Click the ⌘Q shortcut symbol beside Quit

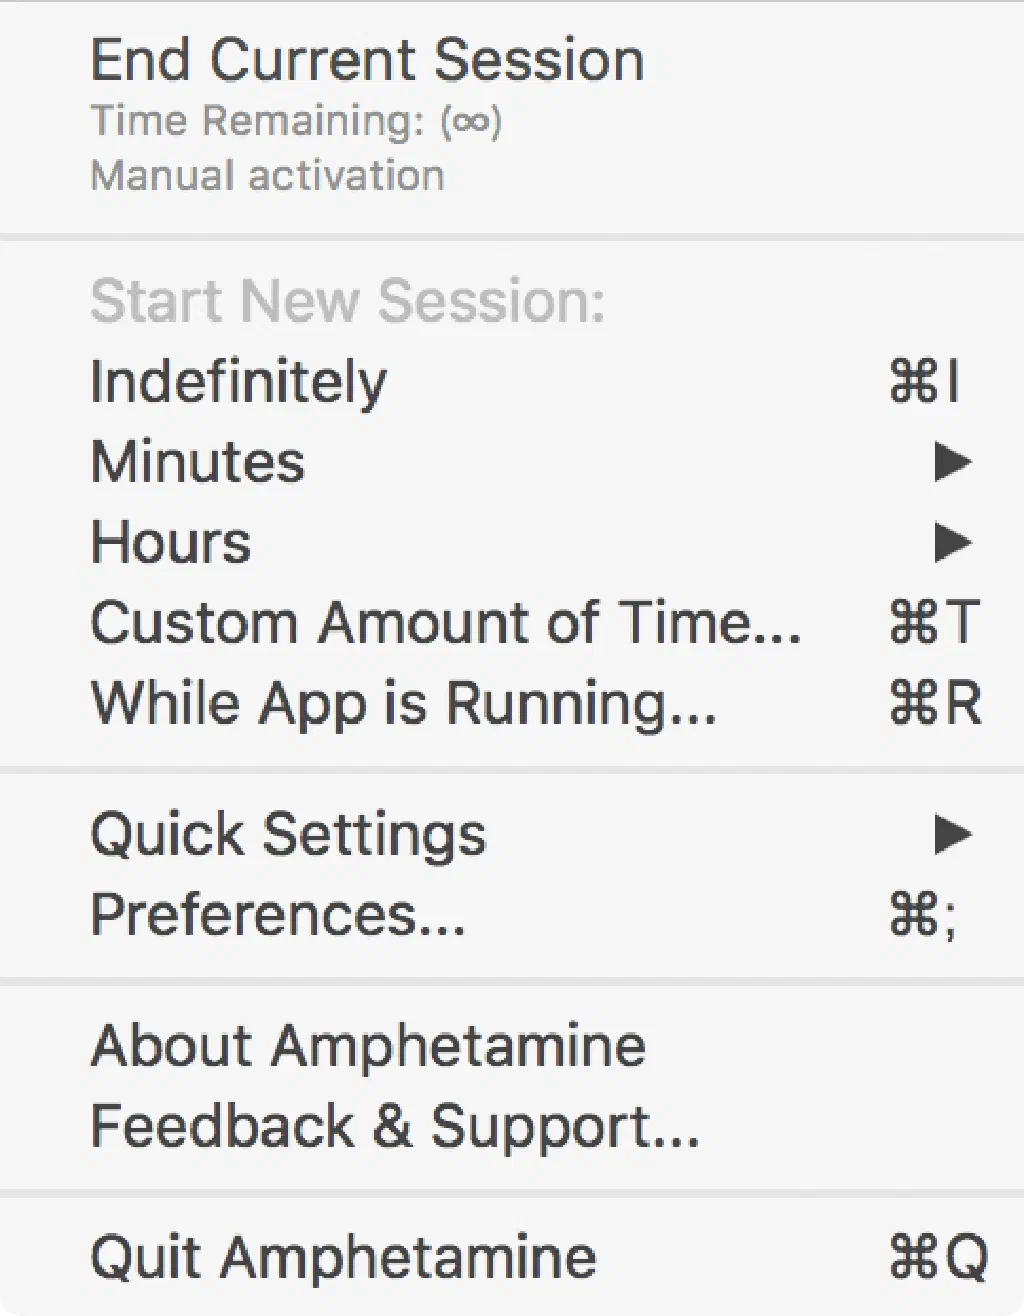[937, 1257]
